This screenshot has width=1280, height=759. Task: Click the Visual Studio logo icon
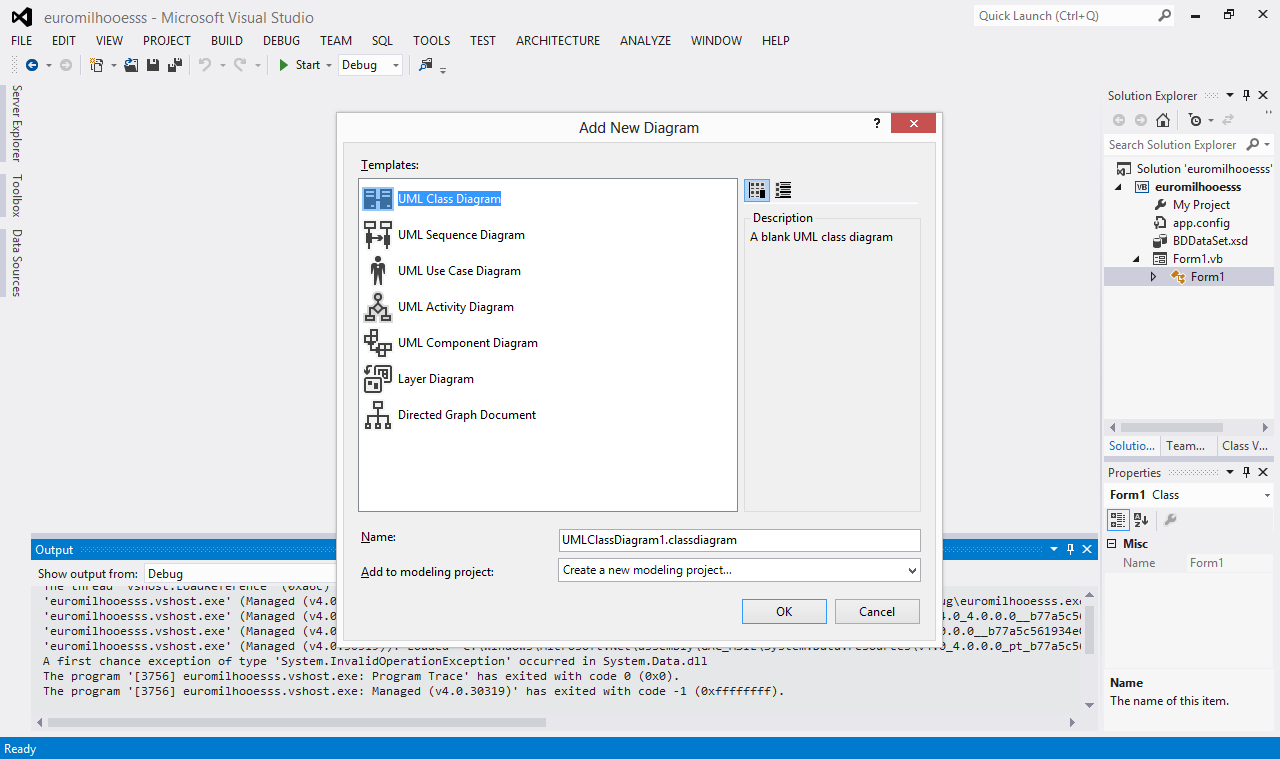21,17
